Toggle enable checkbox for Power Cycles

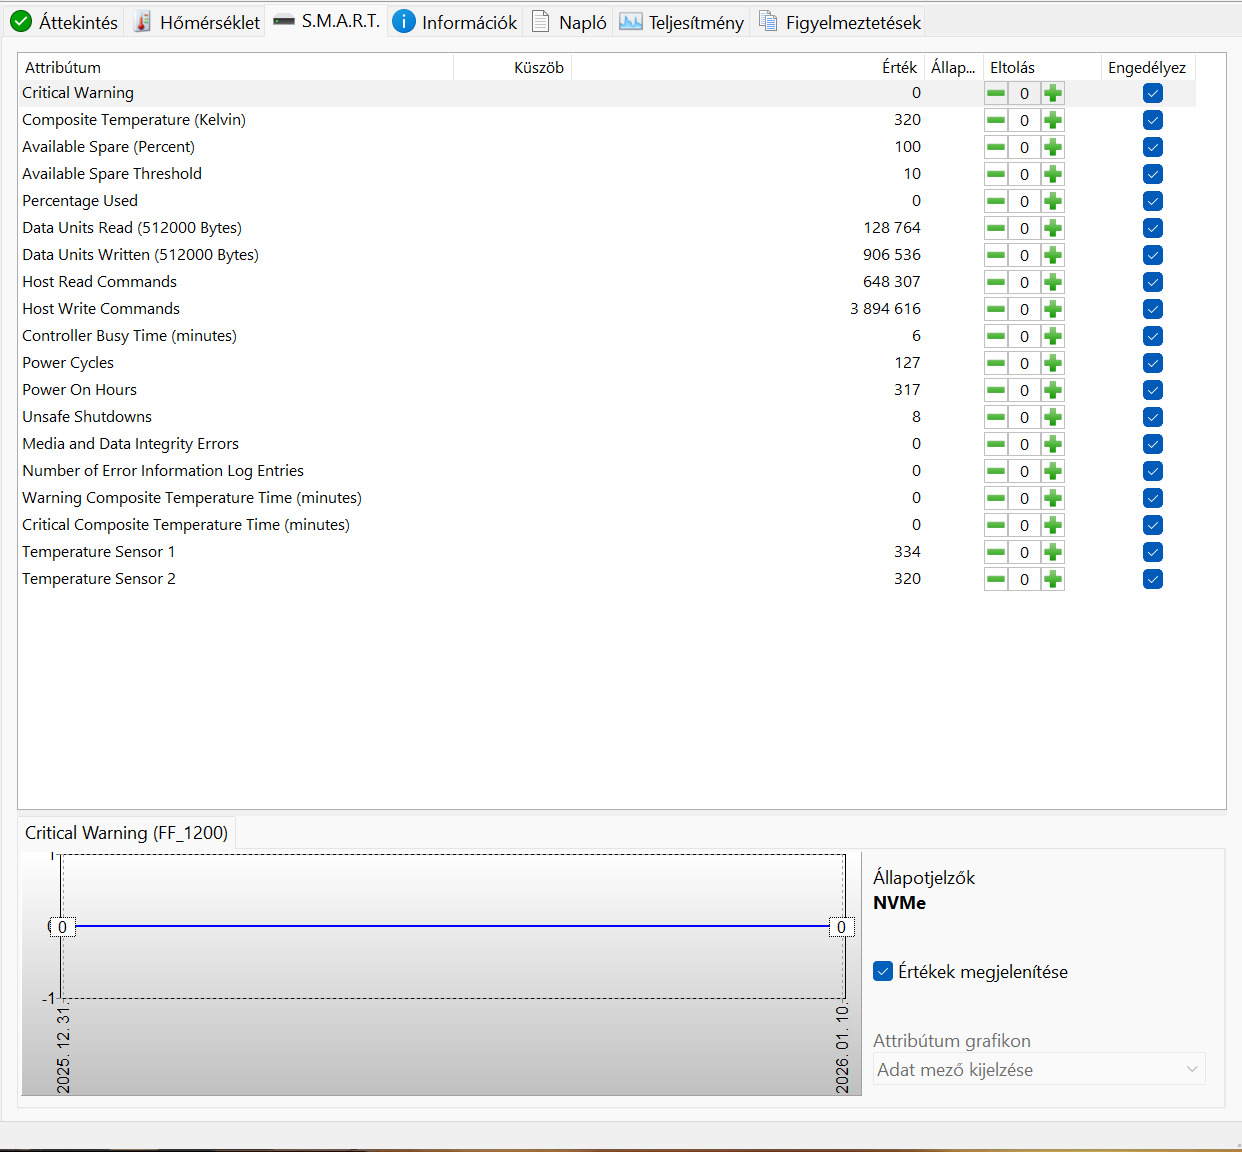click(1153, 363)
